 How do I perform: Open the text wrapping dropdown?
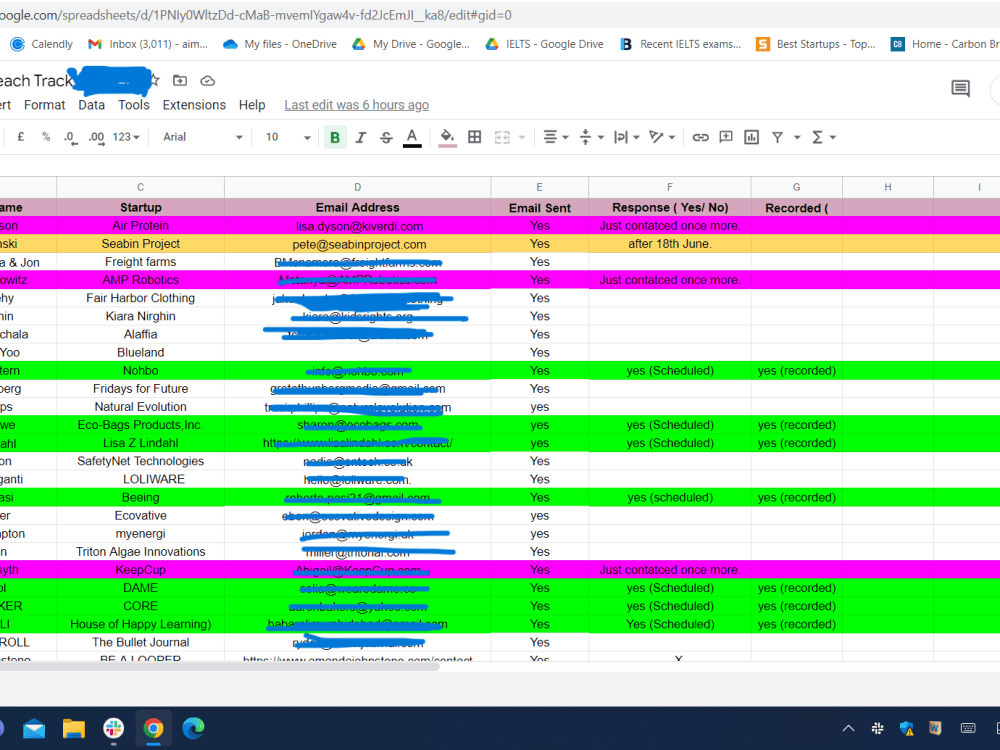626,137
